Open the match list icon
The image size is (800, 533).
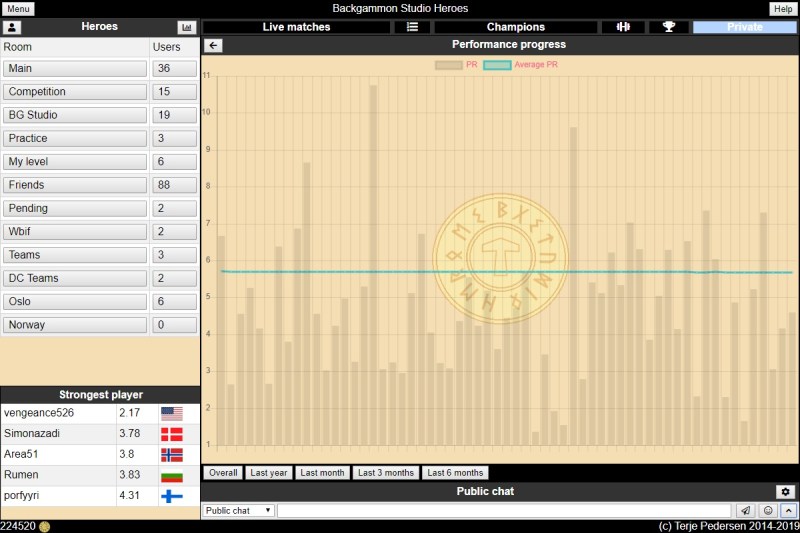(412, 27)
